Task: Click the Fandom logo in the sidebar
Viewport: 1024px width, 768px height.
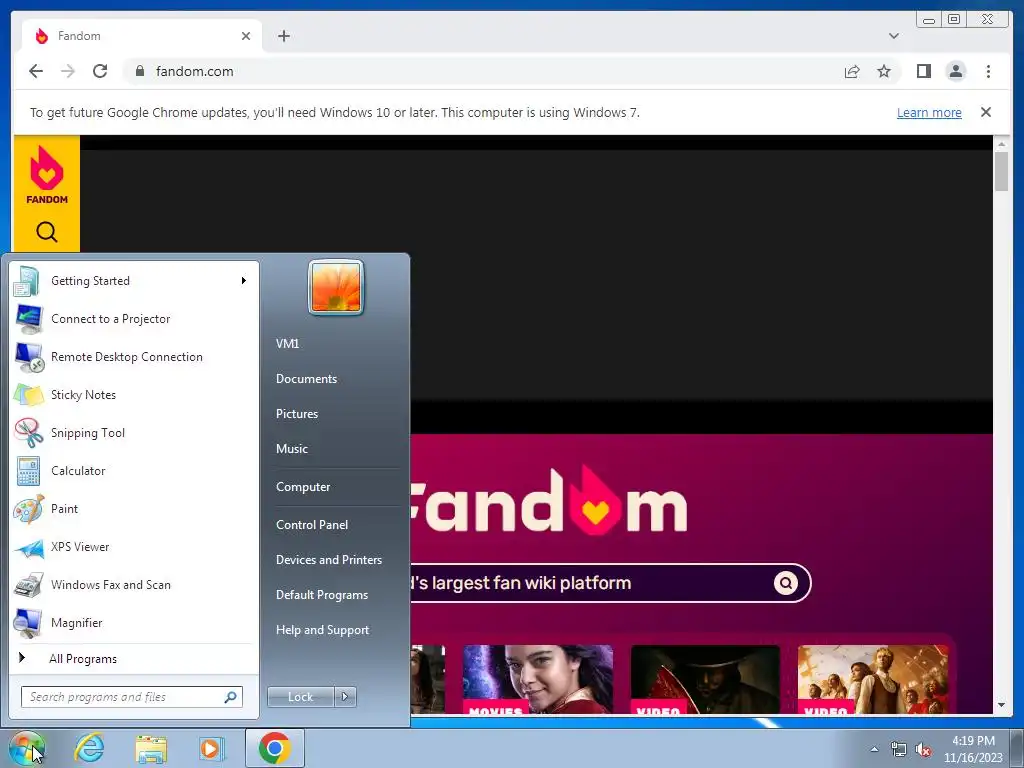Action: point(47,175)
